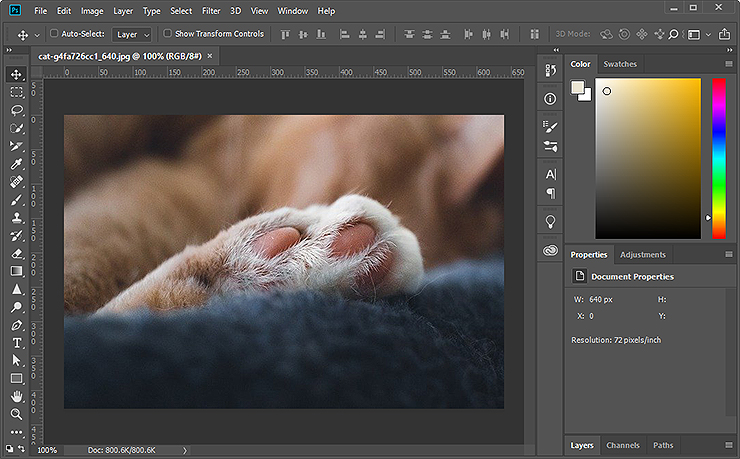Switch to the Swatches tab
This screenshot has width=740, height=459.
click(620, 64)
